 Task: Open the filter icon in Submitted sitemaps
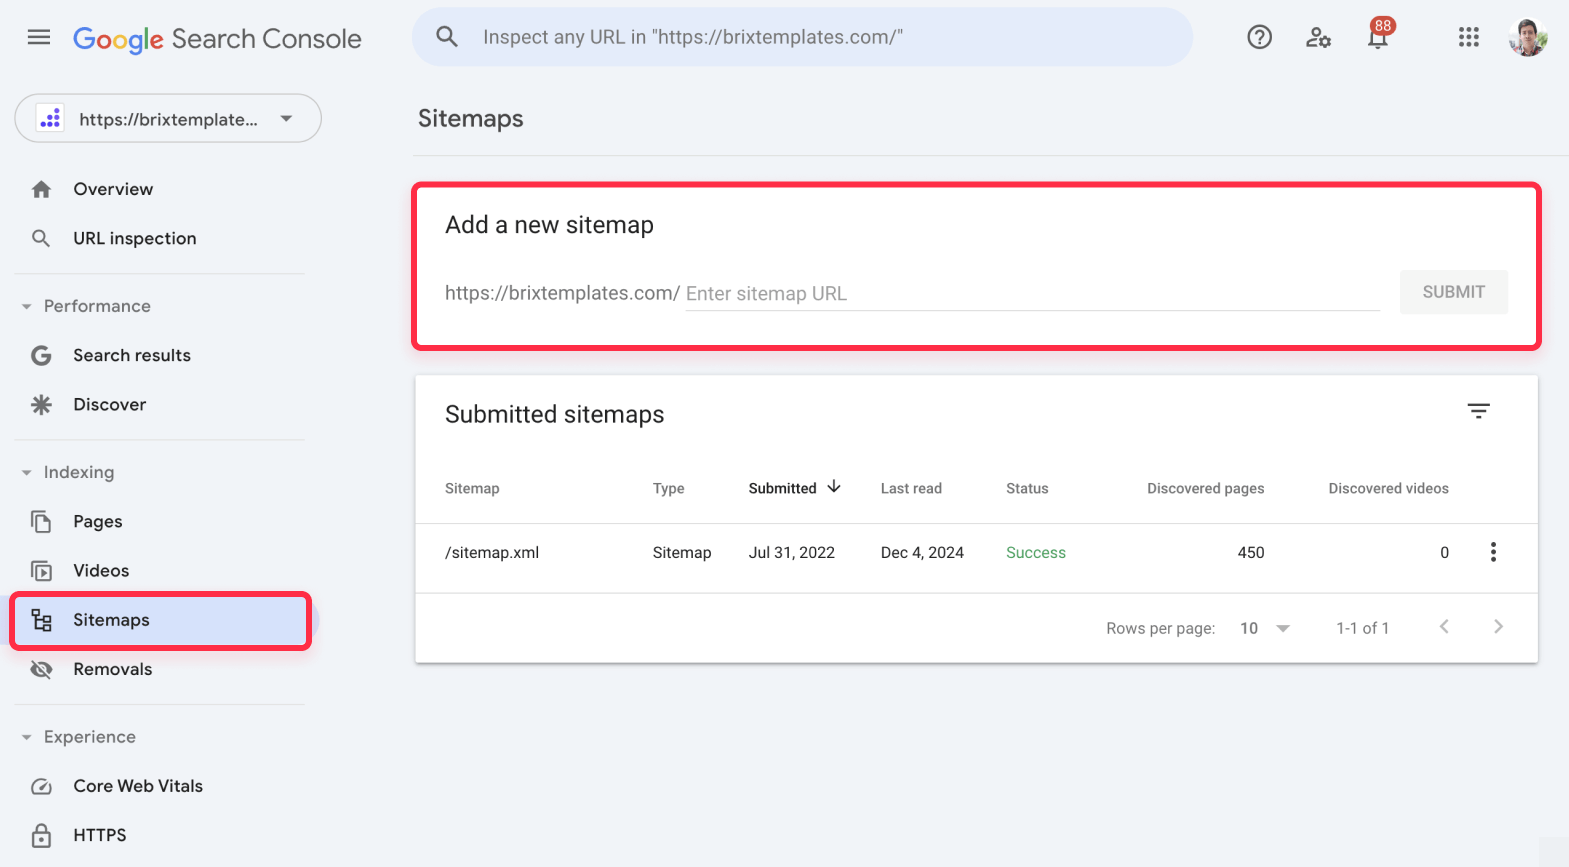pyautogui.click(x=1478, y=411)
